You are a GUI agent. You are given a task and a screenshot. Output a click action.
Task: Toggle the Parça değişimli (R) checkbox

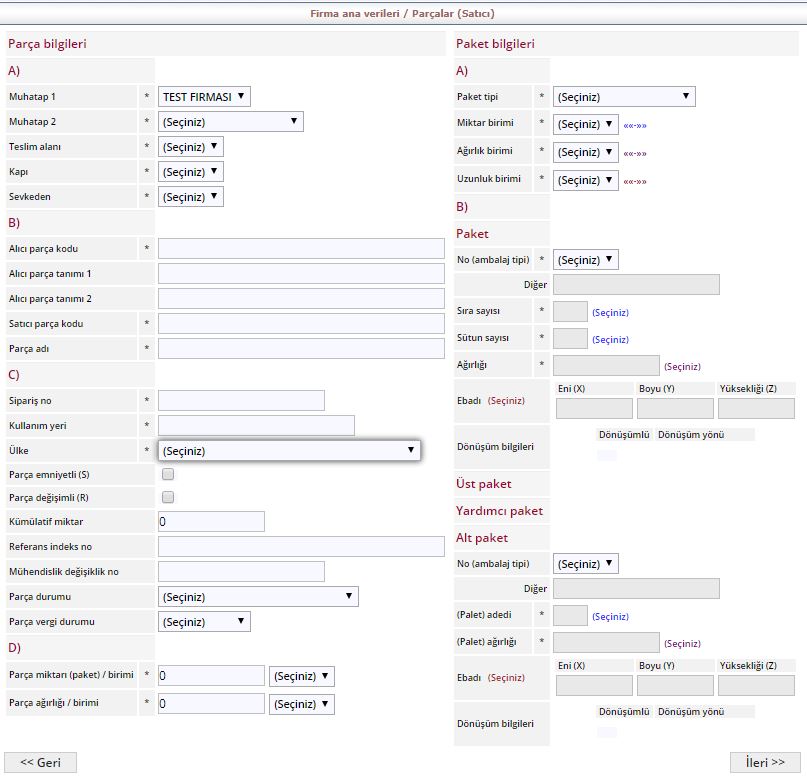pos(168,497)
